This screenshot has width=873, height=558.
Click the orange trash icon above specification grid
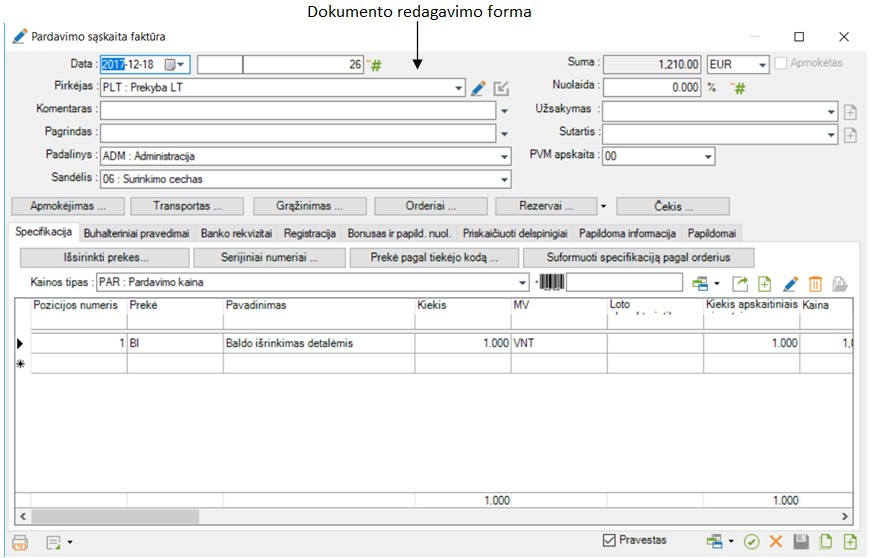coord(815,283)
